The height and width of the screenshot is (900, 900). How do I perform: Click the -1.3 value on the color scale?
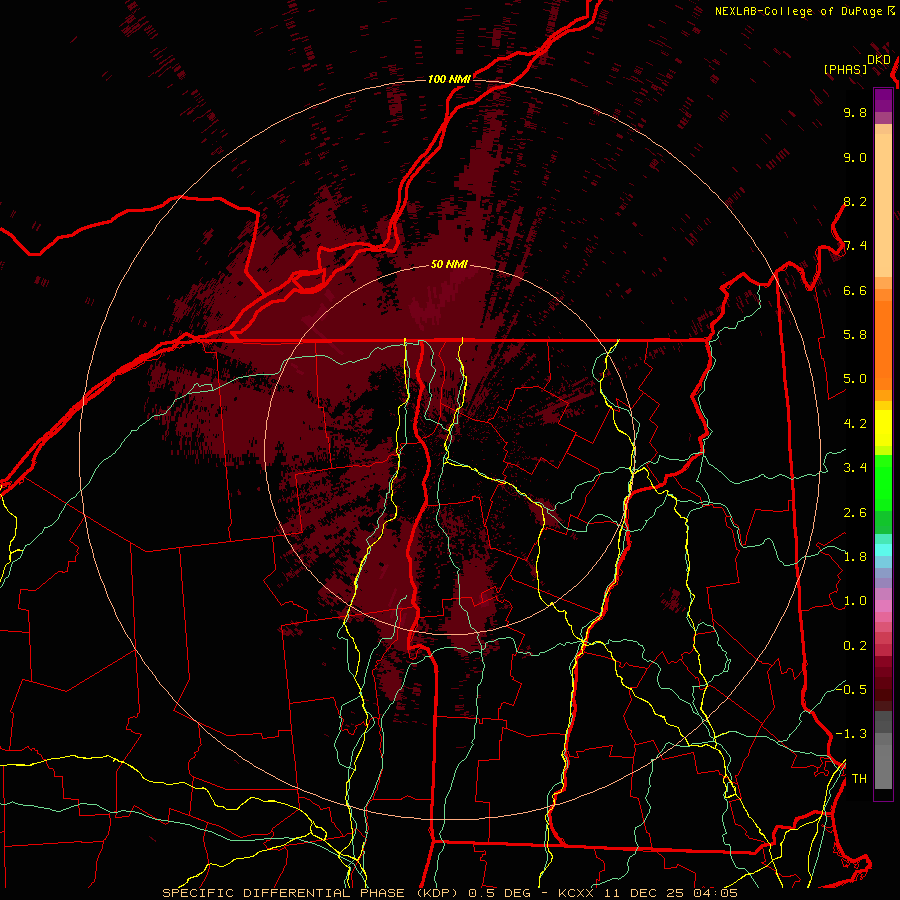pyautogui.click(x=851, y=734)
